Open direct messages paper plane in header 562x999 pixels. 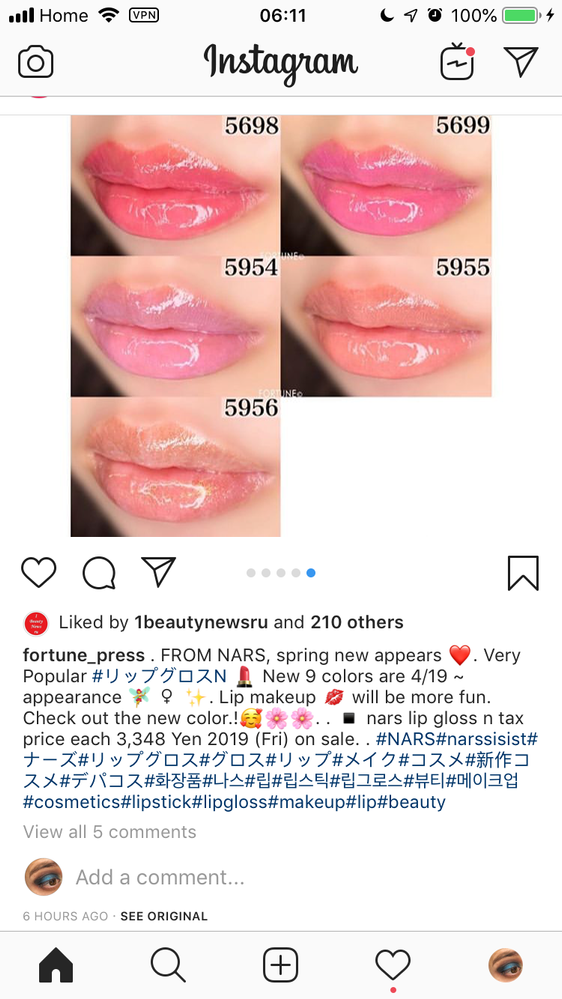point(521,61)
